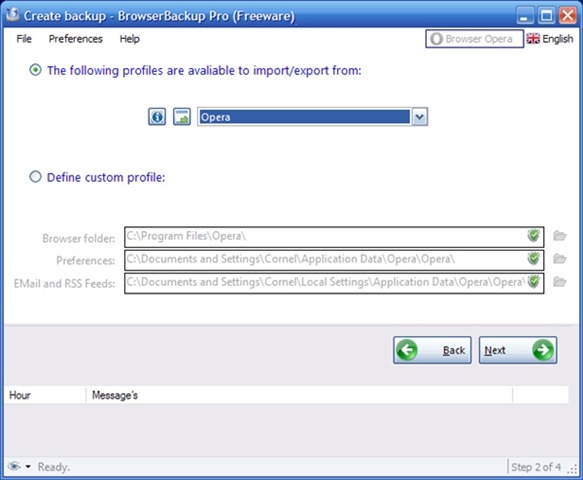Click the Browser Opera indicator box
The width and height of the screenshot is (583, 480).
pyautogui.click(x=474, y=39)
